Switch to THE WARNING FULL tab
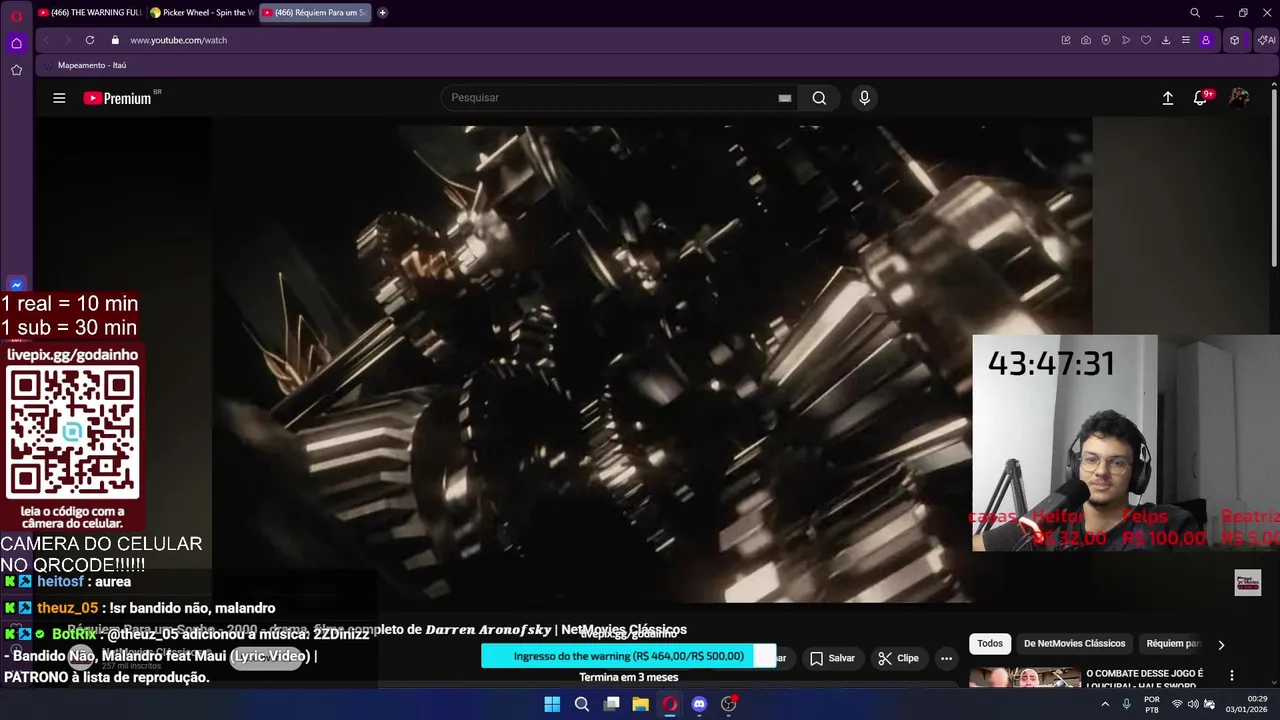 pyautogui.click(x=89, y=13)
